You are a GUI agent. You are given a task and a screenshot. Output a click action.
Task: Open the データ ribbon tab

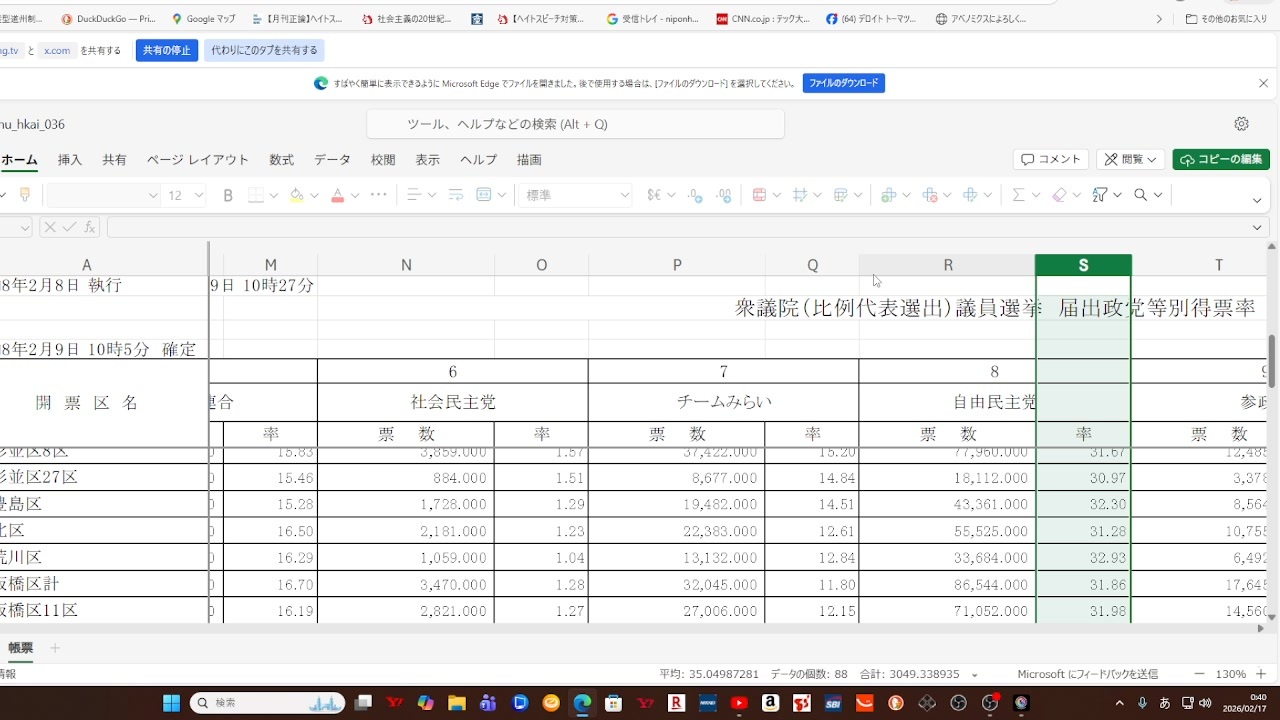[333, 160]
